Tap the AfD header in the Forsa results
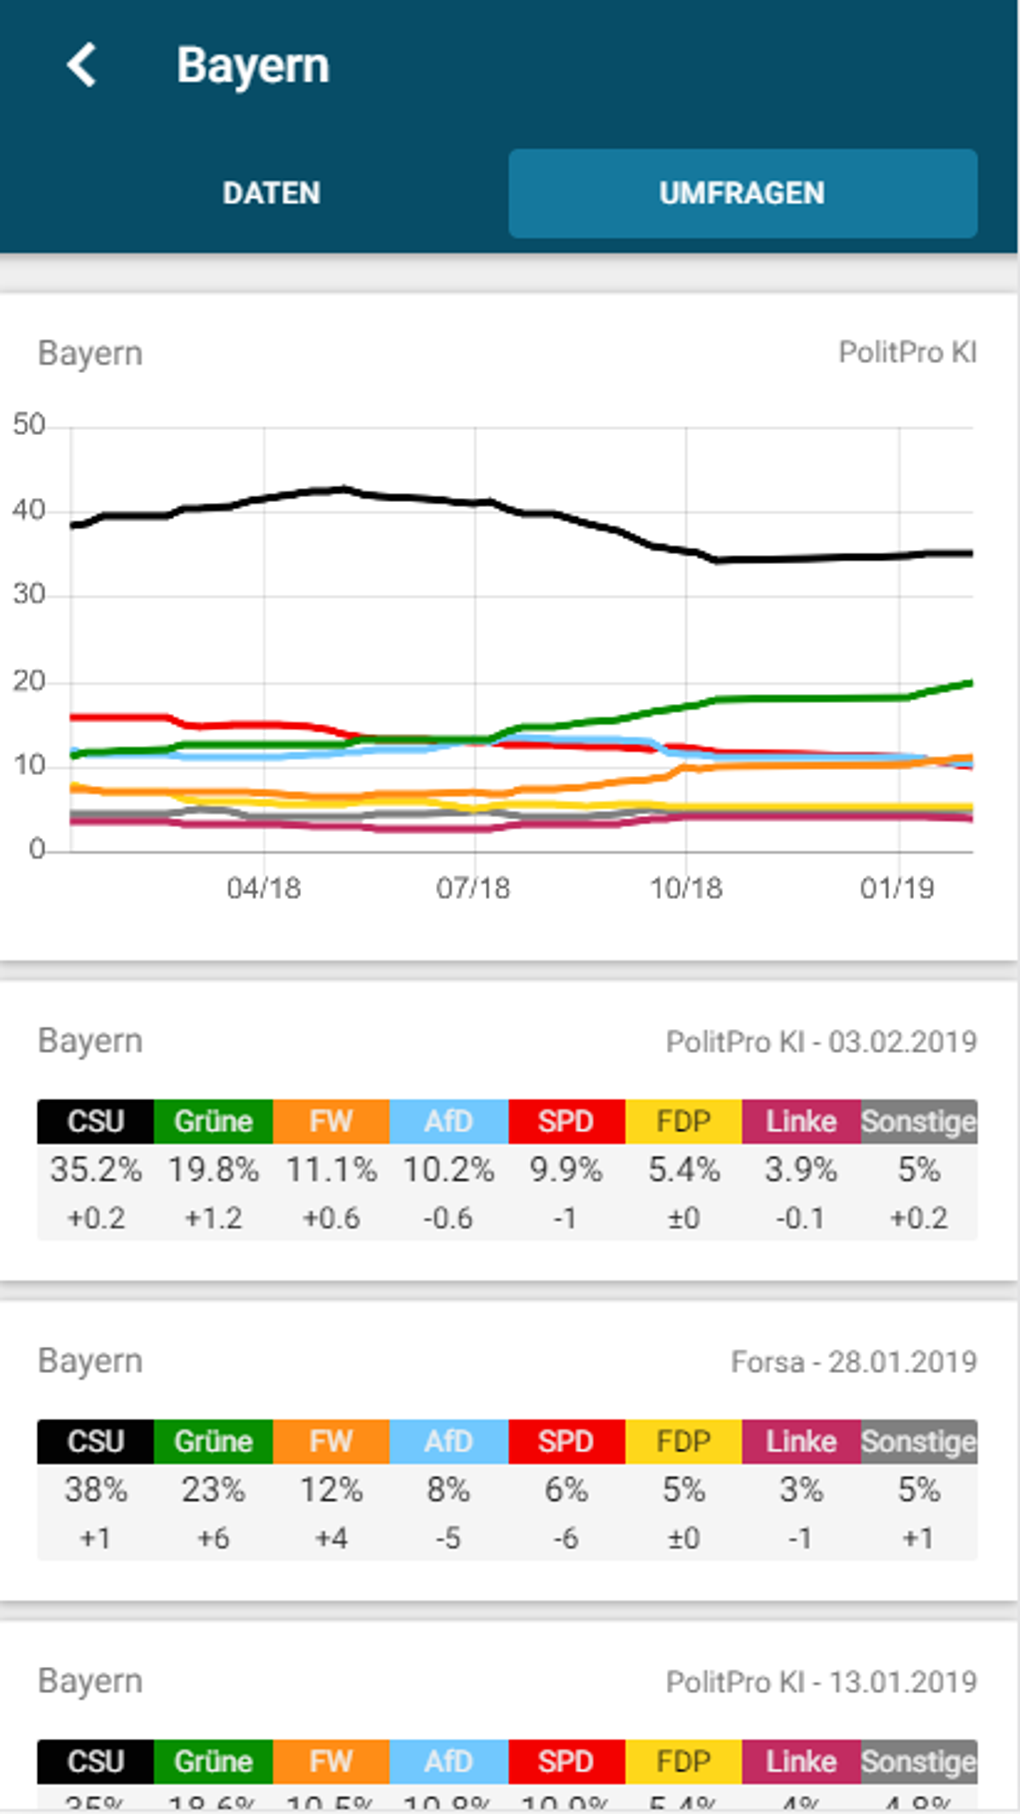Image resolution: width=1020 pixels, height=1814 pixels. click(448, 1441)
